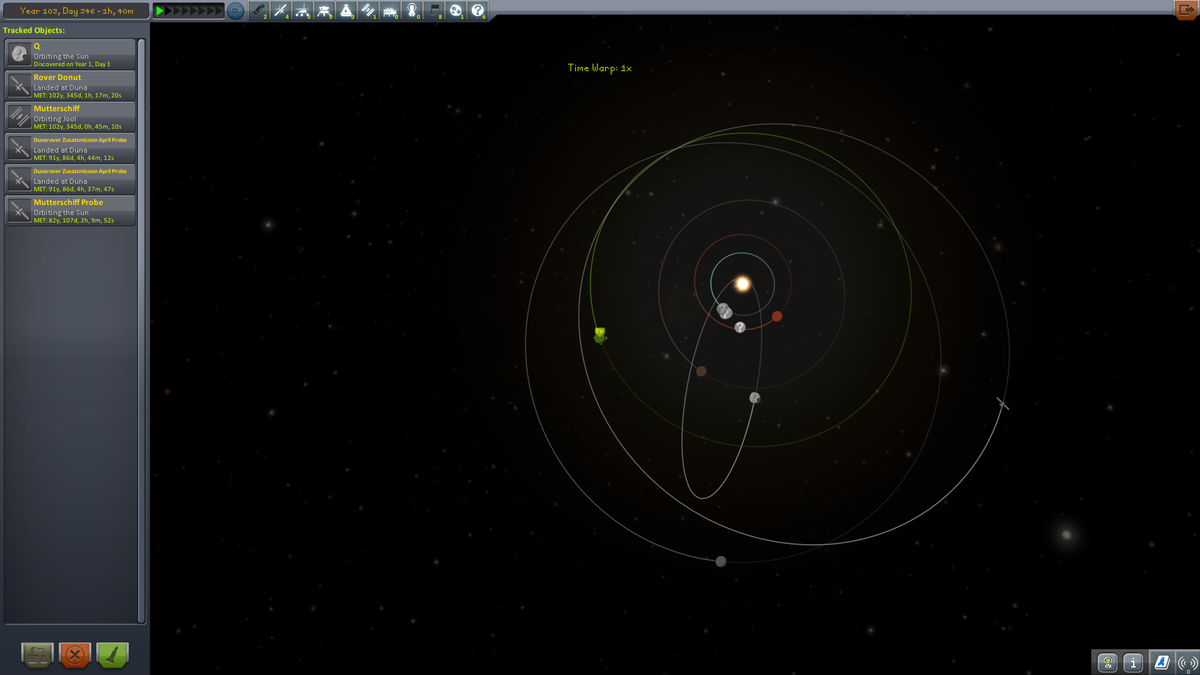Toggle the probes filter icon
1200x675 pixels.
280,10
